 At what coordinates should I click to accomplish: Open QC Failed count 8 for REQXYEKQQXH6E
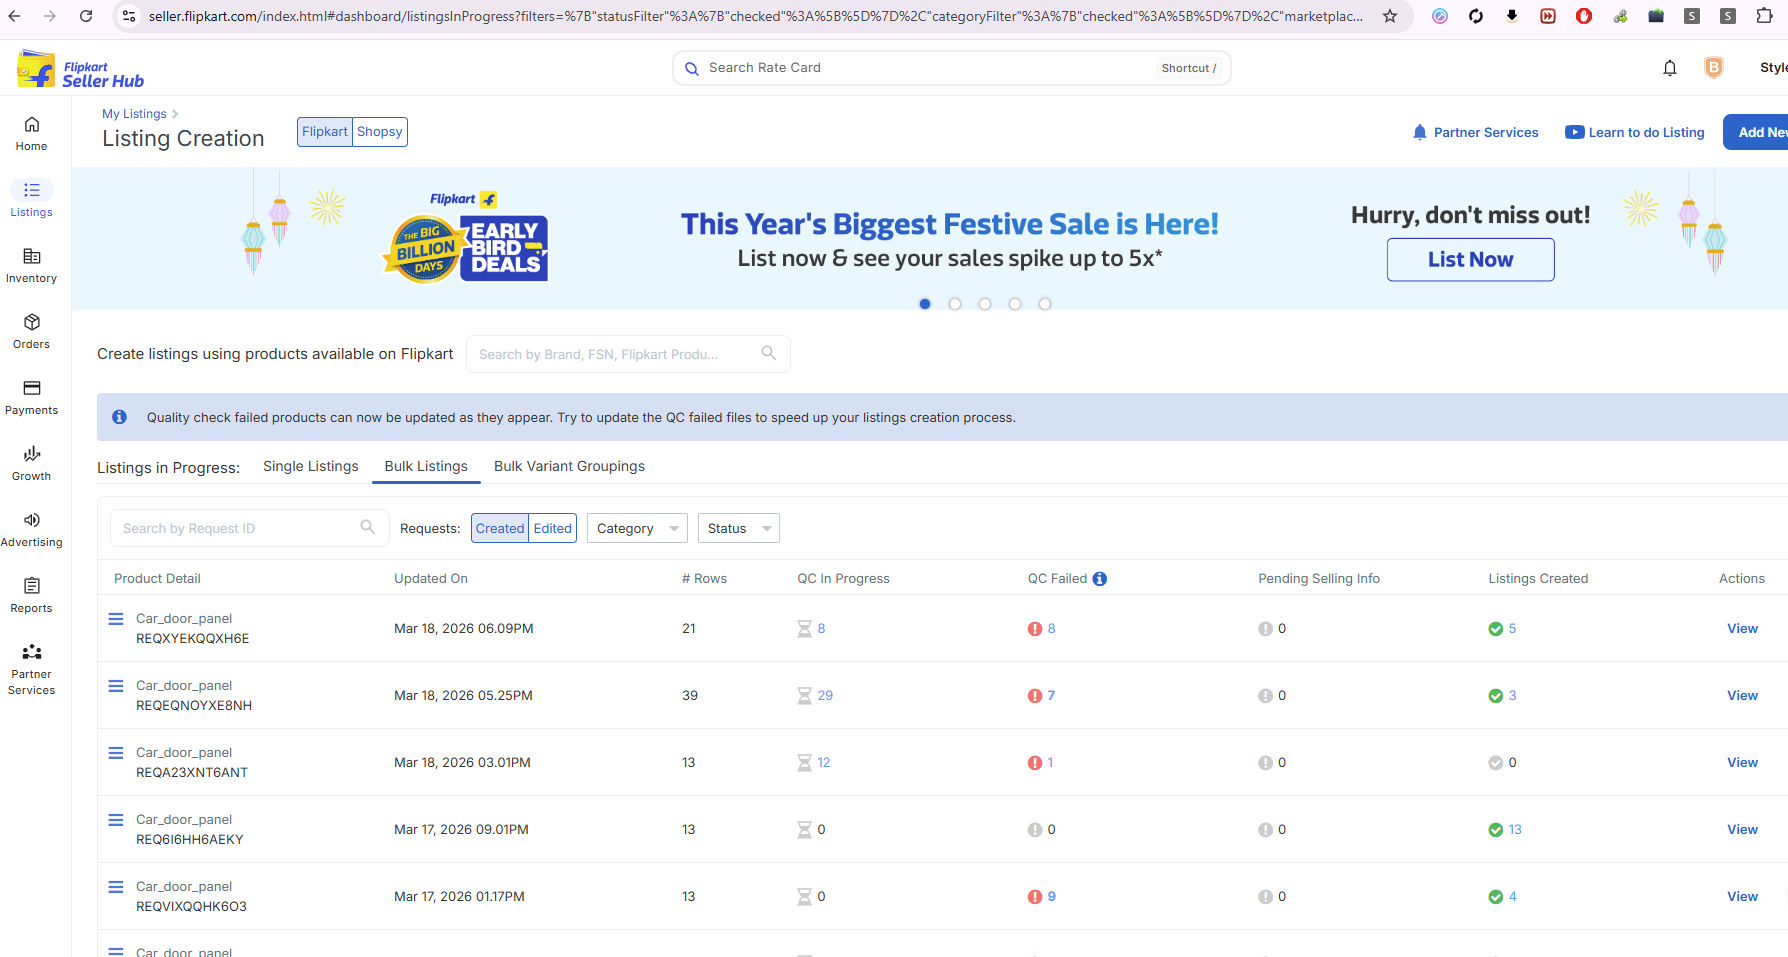(1051, 628)
